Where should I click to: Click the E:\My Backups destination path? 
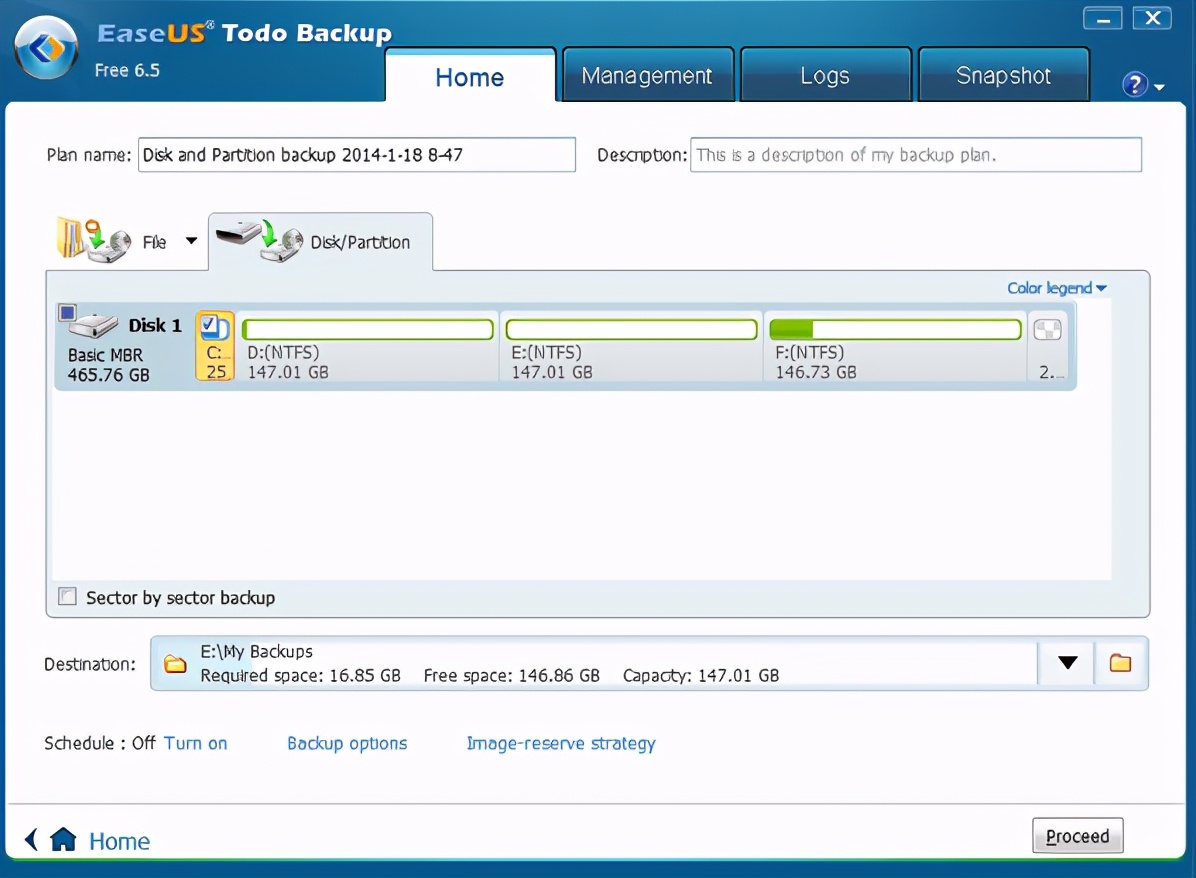pos(256,651)
